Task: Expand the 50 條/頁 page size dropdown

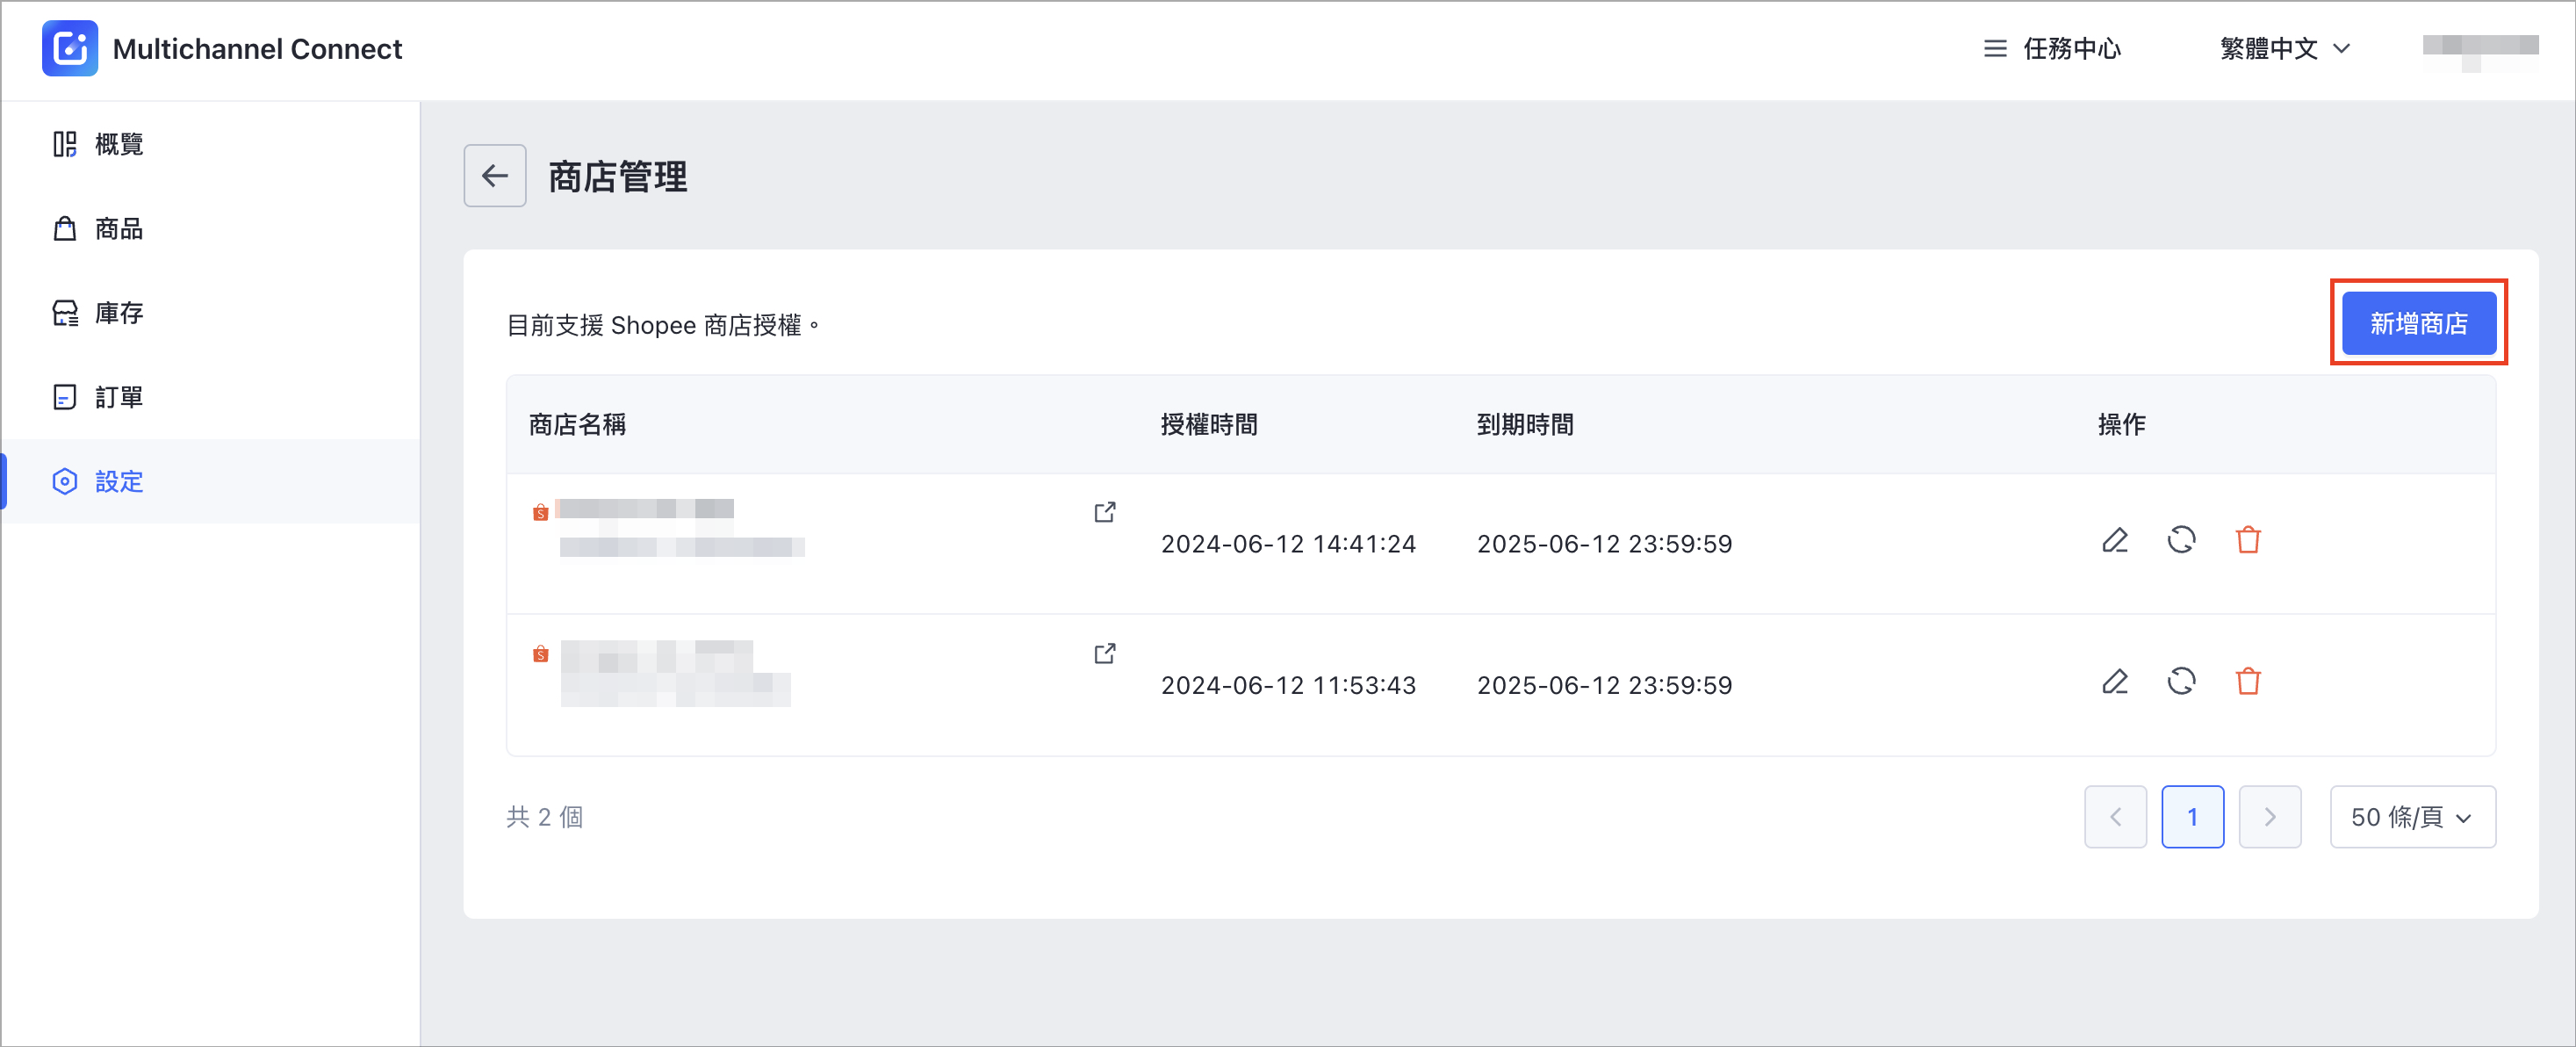Action: pos(2412,817)
